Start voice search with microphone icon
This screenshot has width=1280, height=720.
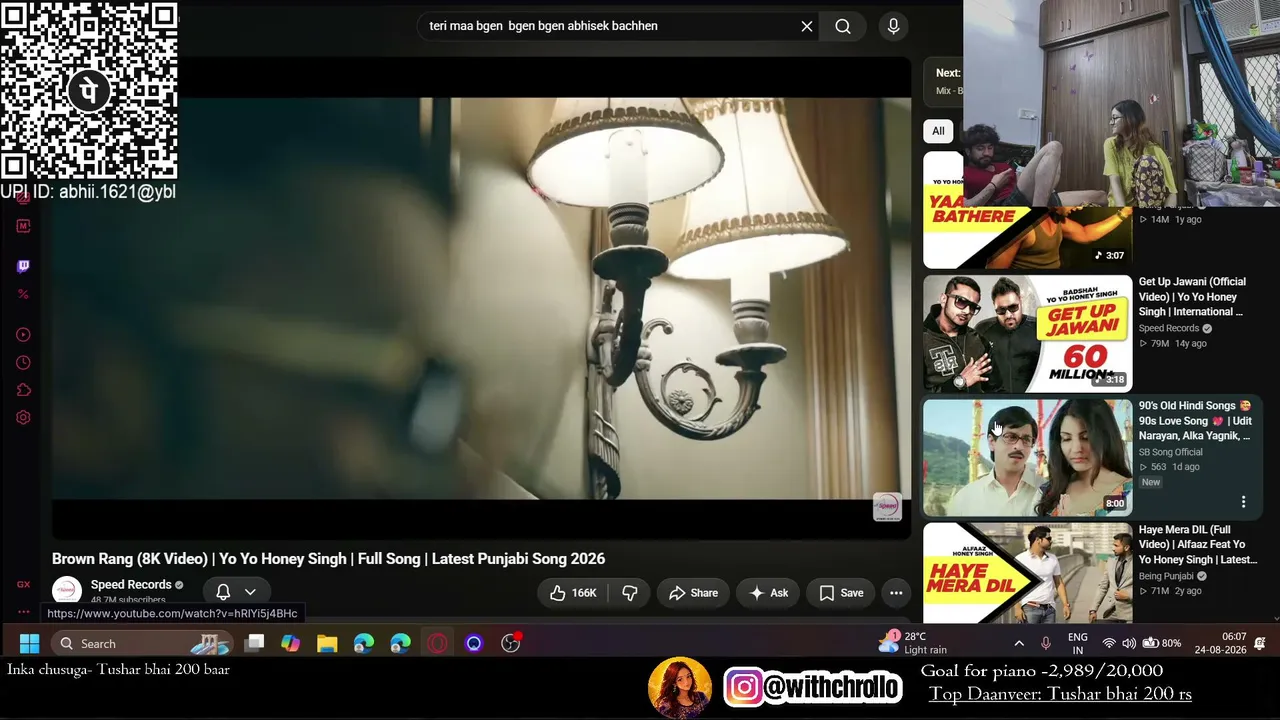tap(894, 26)
